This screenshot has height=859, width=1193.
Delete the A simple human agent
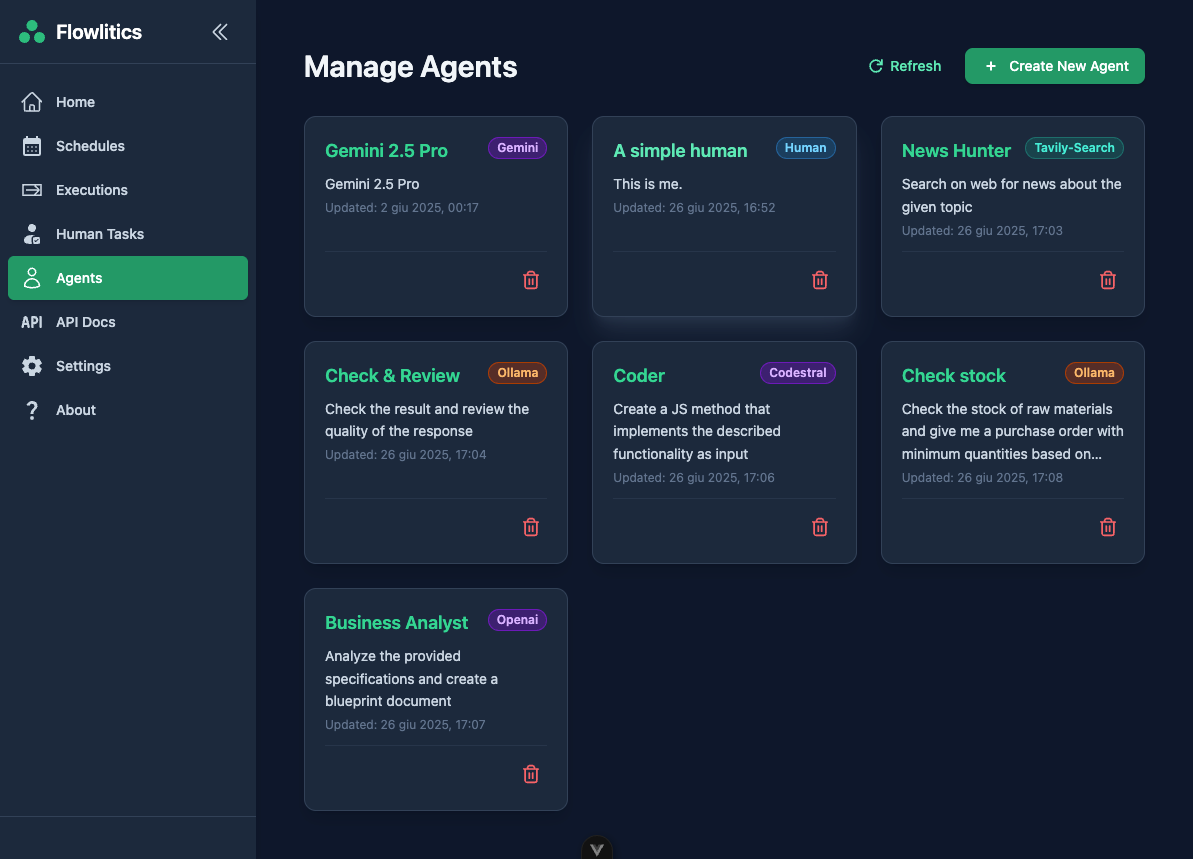819,280
